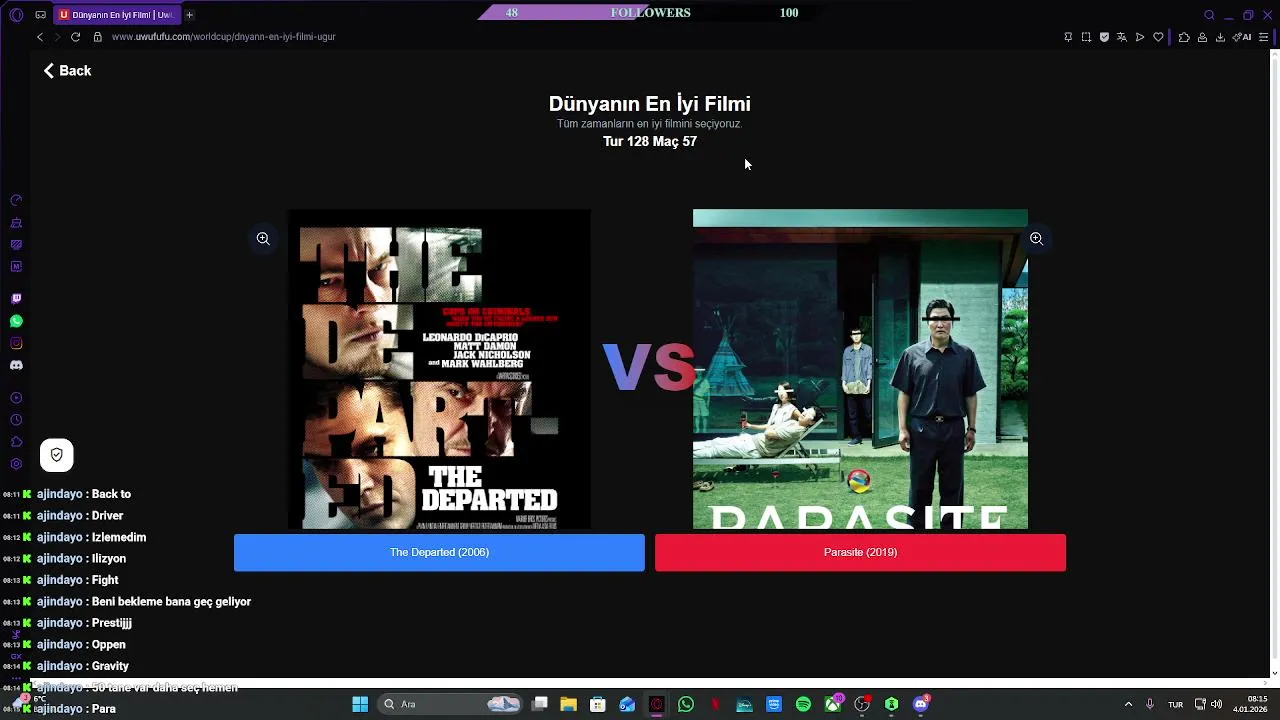Open The Departed movie poster image
The height and width of the screenshot is (720, 1280).
pos(439,369)
